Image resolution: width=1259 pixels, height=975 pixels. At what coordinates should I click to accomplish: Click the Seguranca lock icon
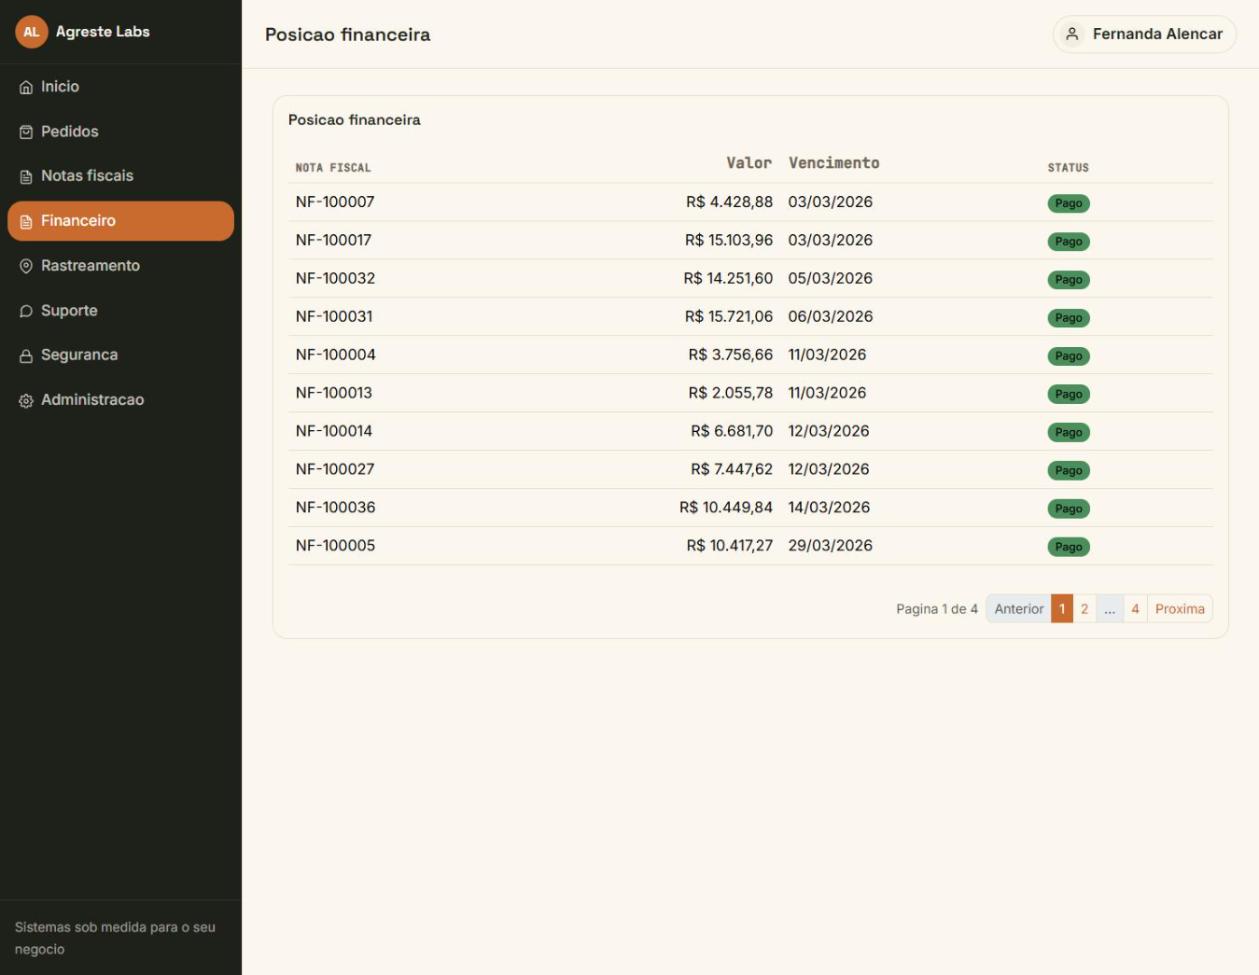(26, 356)
